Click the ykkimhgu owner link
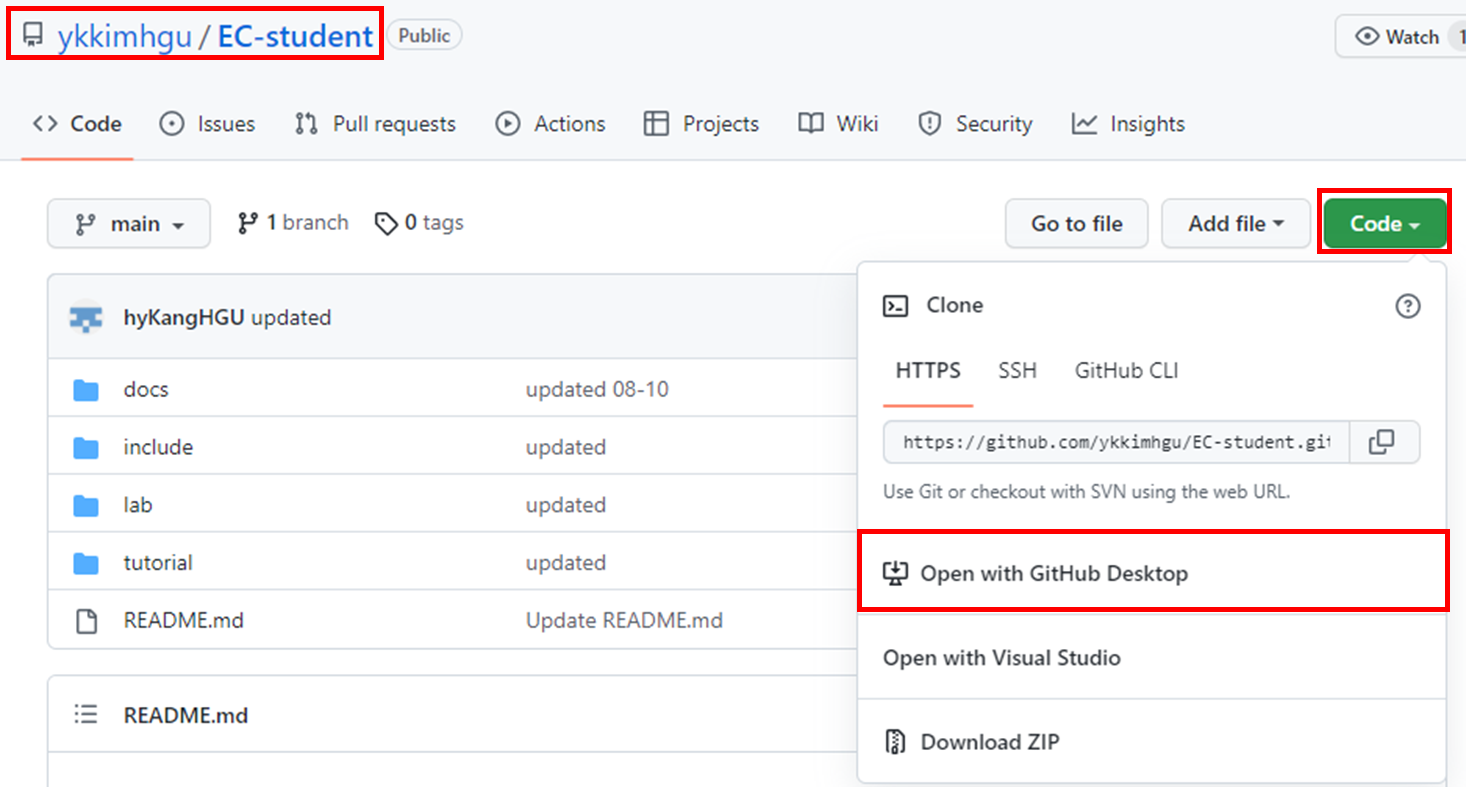 [x=123, y=37]
